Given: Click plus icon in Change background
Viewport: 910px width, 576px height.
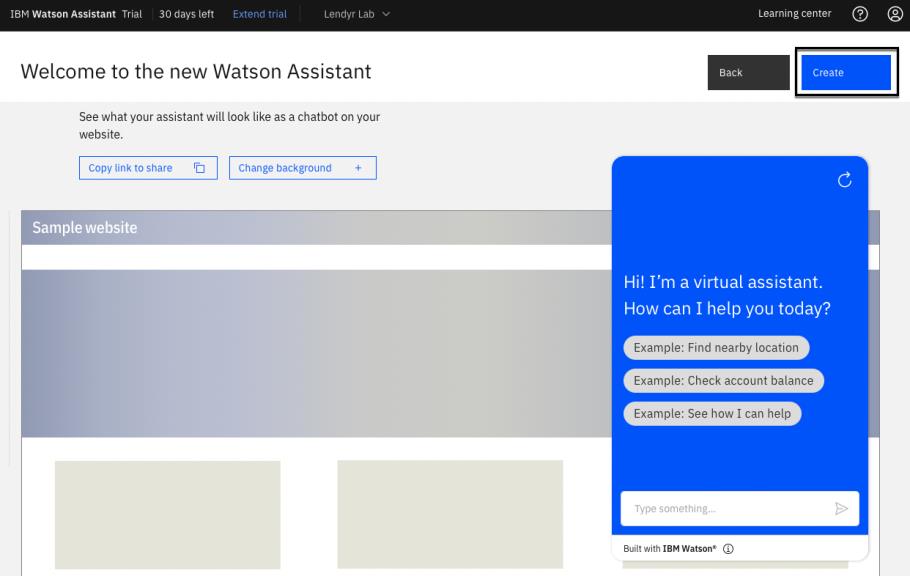Looking at the screenshot, I should [x=358, y=168].
